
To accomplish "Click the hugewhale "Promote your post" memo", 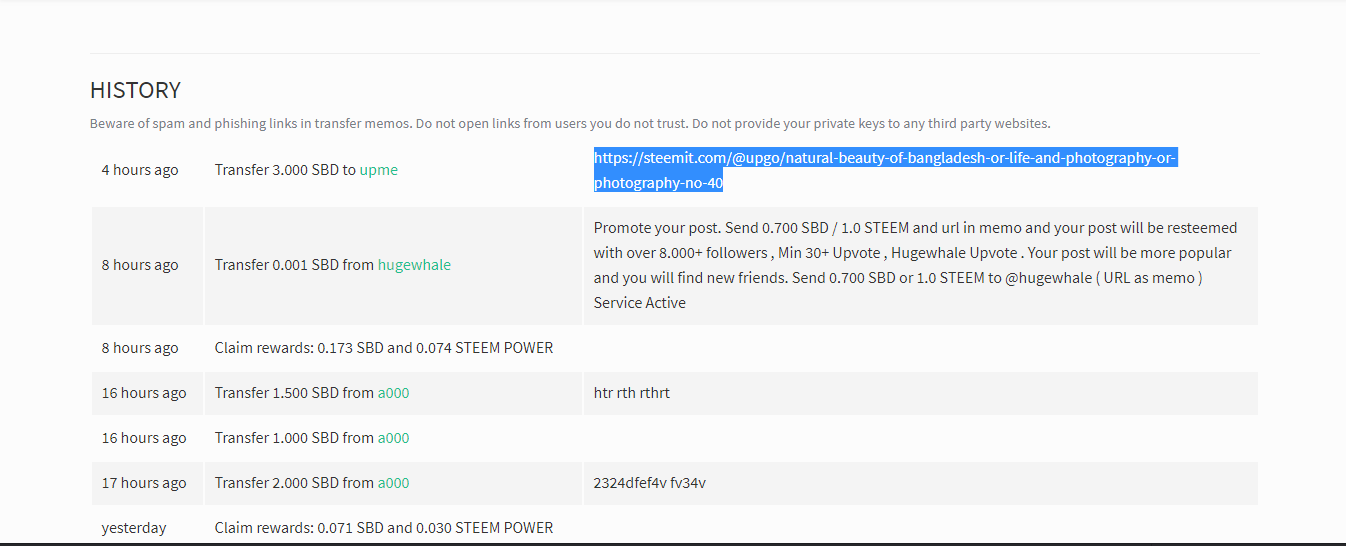I will 914,265.
